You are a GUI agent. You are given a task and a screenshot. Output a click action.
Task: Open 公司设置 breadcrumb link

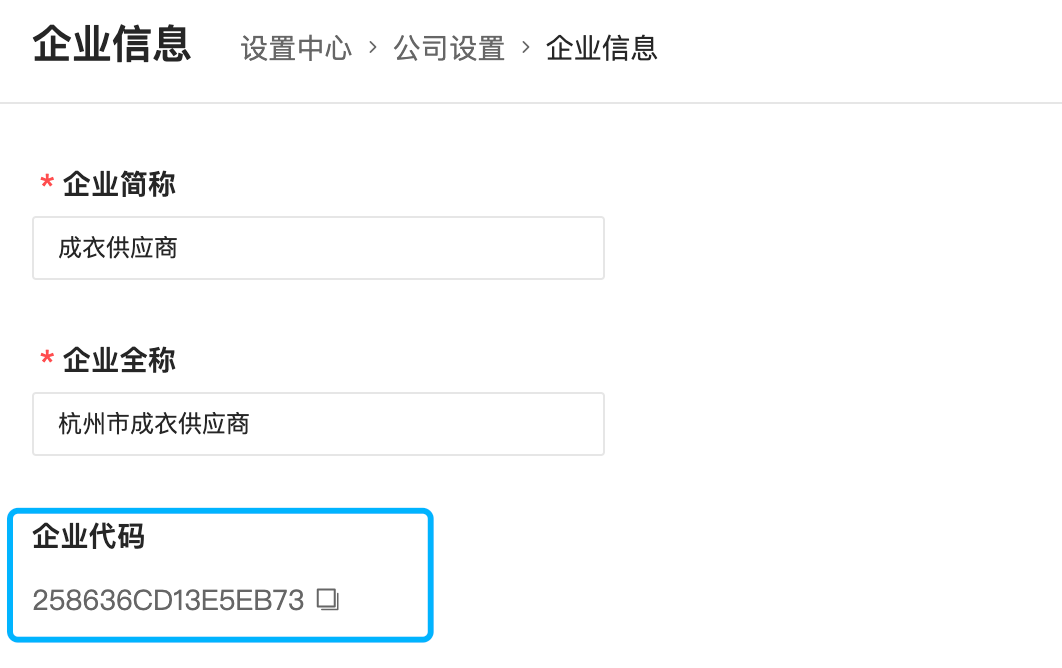449,48
